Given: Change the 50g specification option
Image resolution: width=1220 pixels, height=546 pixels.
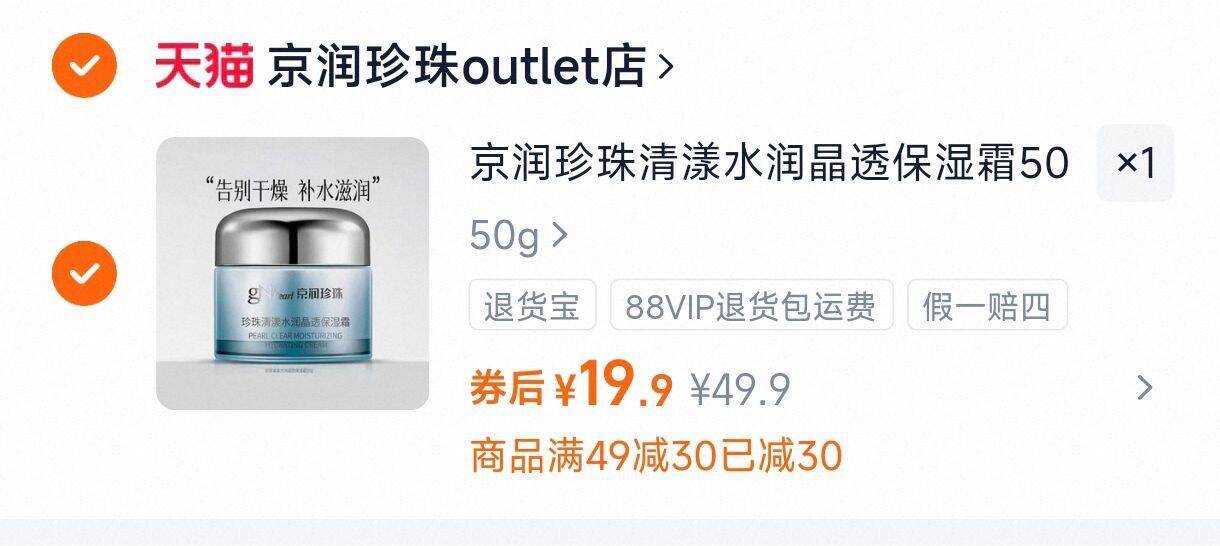Looking at the screenshot, I should 518,236.
